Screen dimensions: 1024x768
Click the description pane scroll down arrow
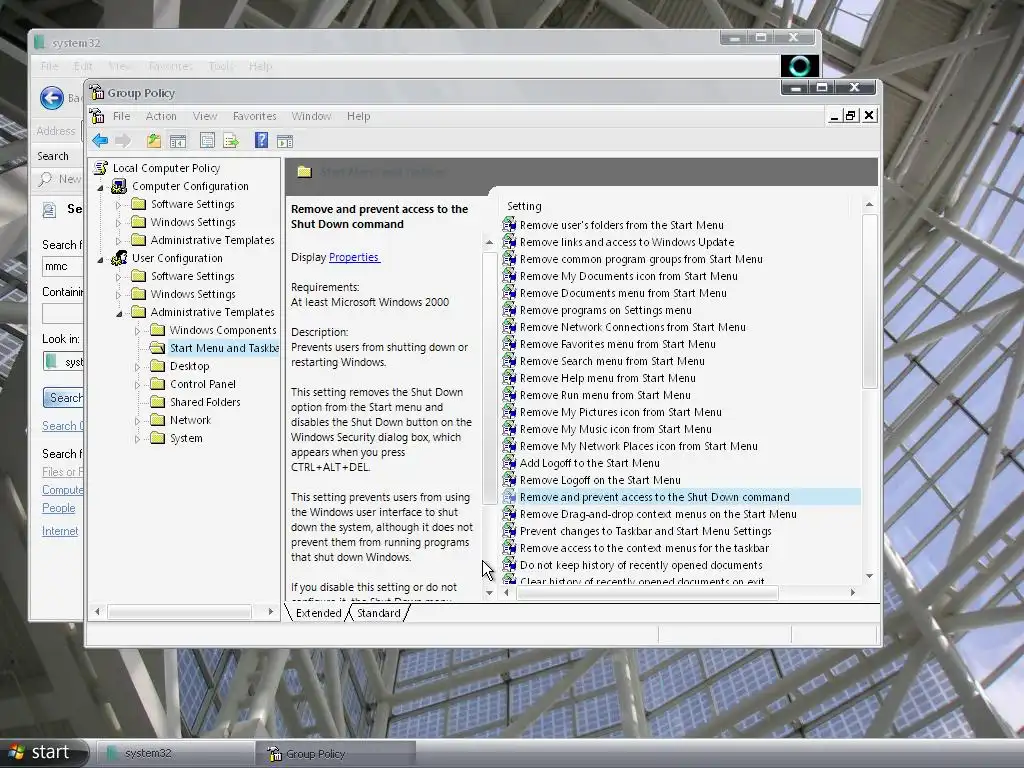[489, 593]
